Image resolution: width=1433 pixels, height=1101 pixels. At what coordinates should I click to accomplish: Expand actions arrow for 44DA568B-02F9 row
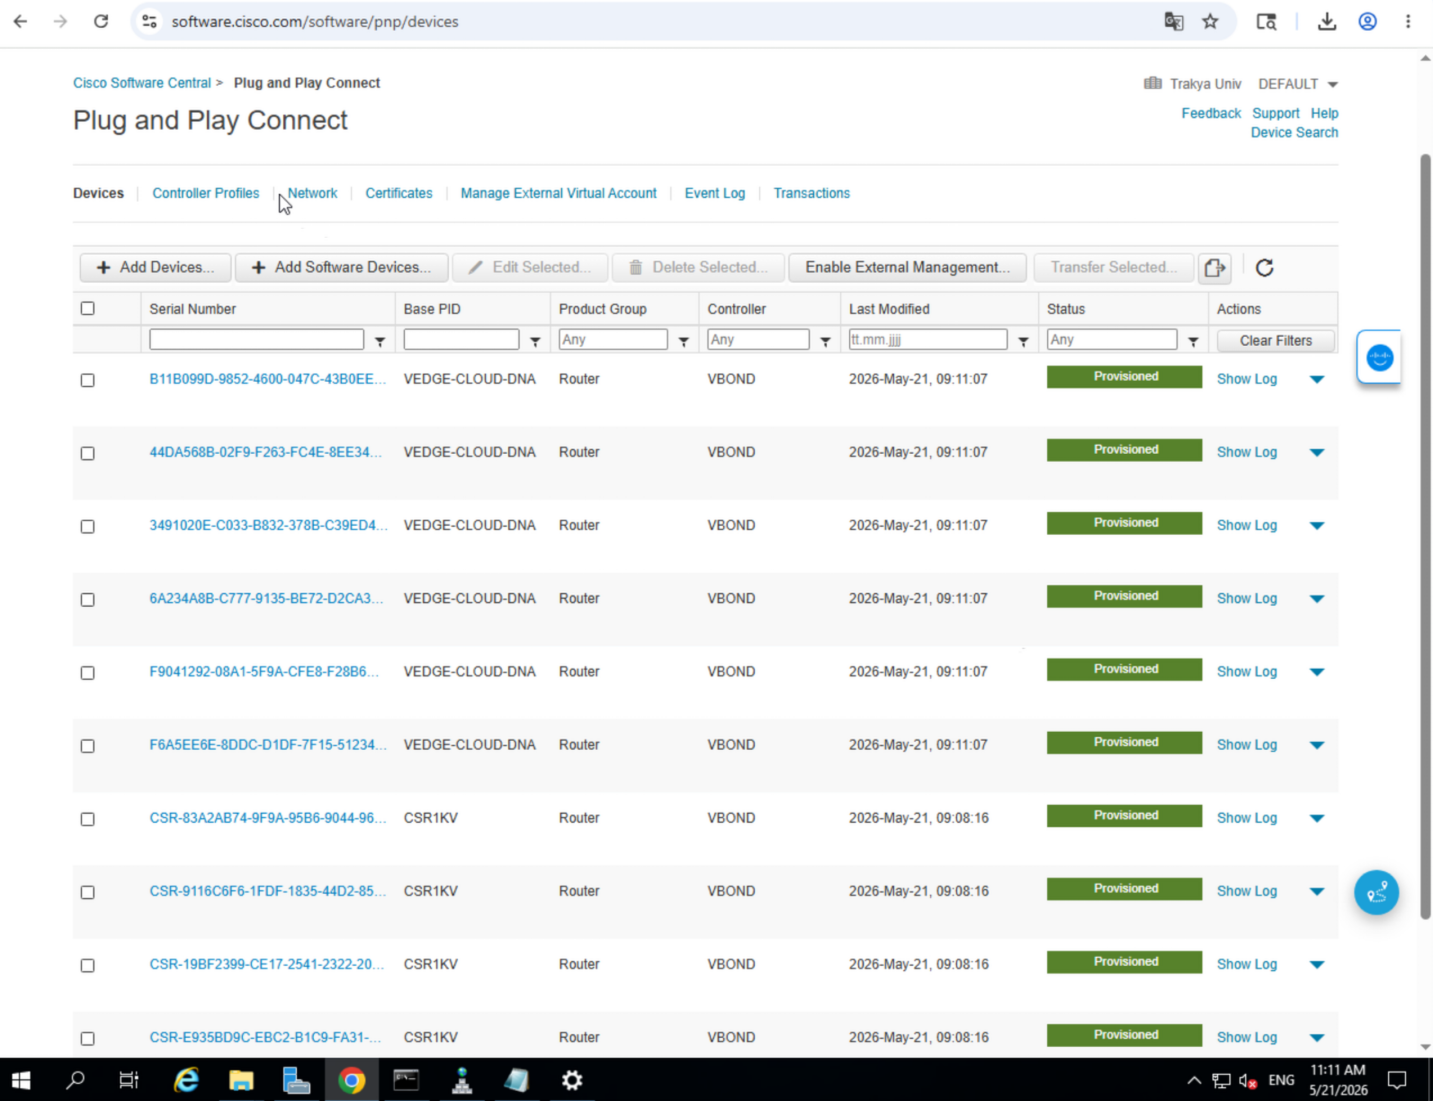[1317, 453]
